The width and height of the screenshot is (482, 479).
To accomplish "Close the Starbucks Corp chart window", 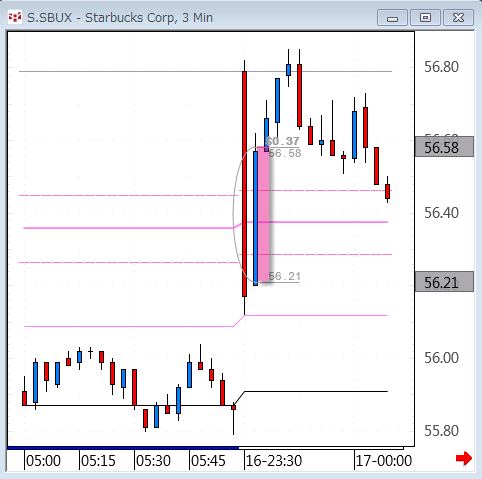I will [x=459, y=17].
